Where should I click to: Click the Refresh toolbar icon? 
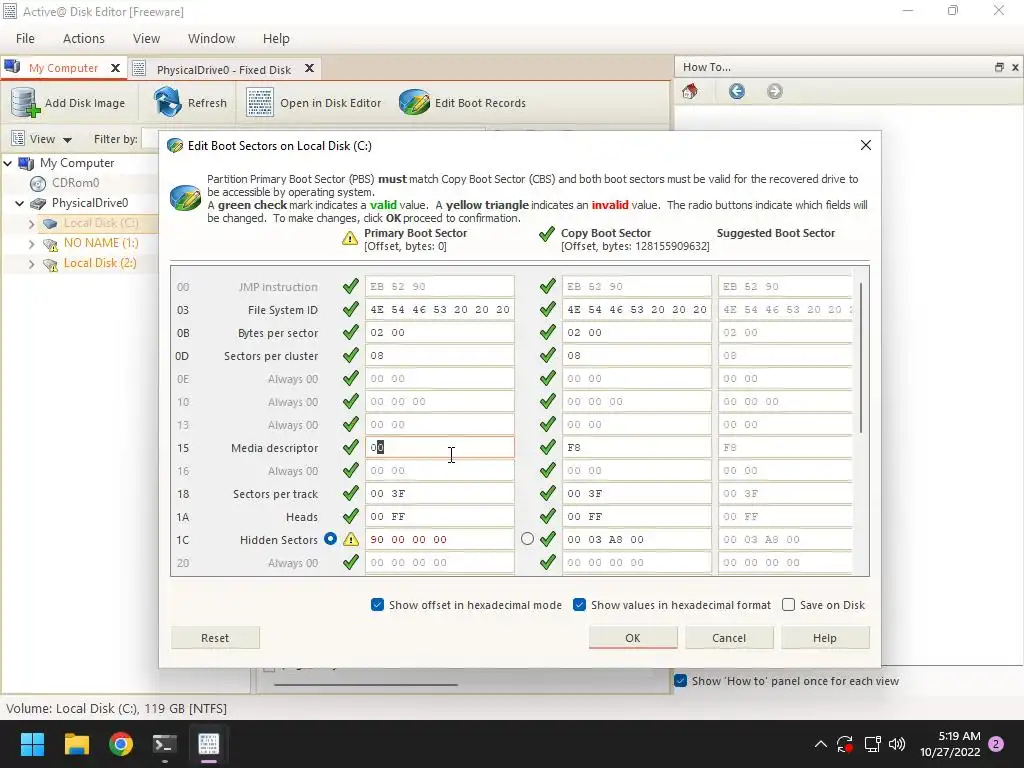[167, 102]
